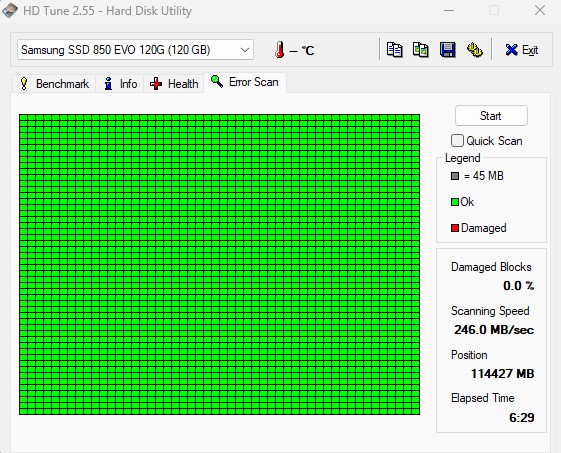This screenshot has width=561, height=453.
Task: Click the green block scan map
Action: click(219, 264)
